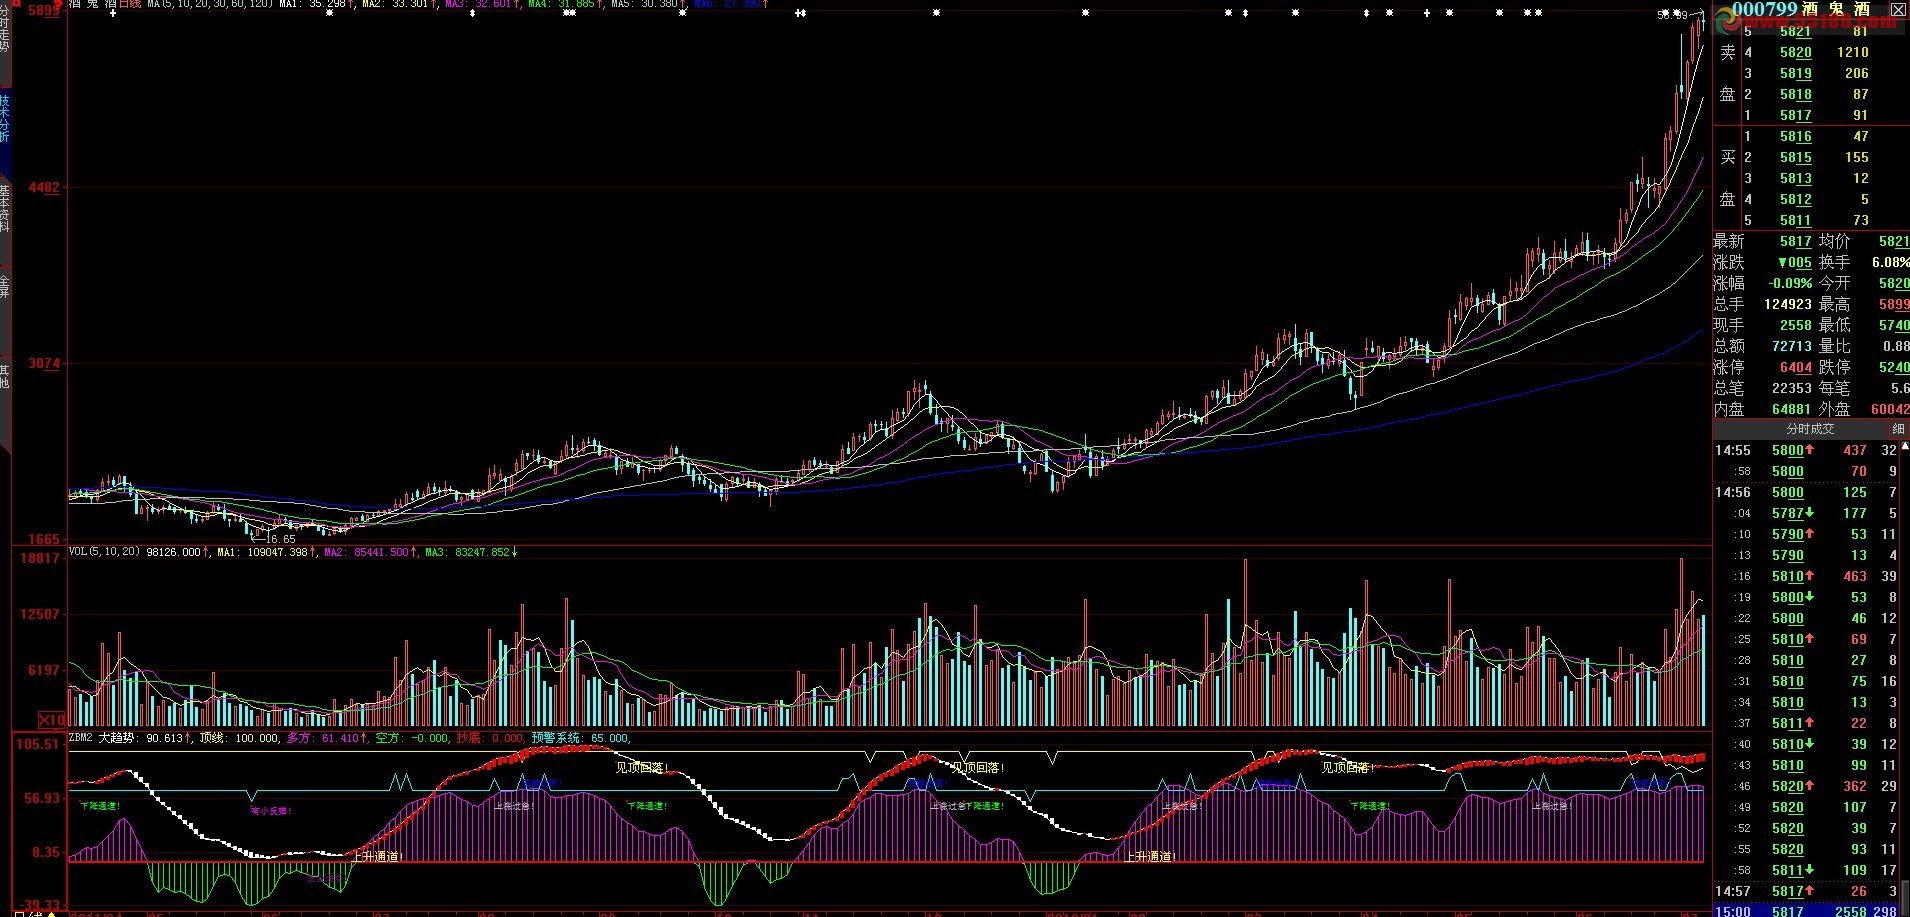Screen dimensions: 1910x917
Task: Click the 涨停 limit-up price 6404
Action: 1795,367
